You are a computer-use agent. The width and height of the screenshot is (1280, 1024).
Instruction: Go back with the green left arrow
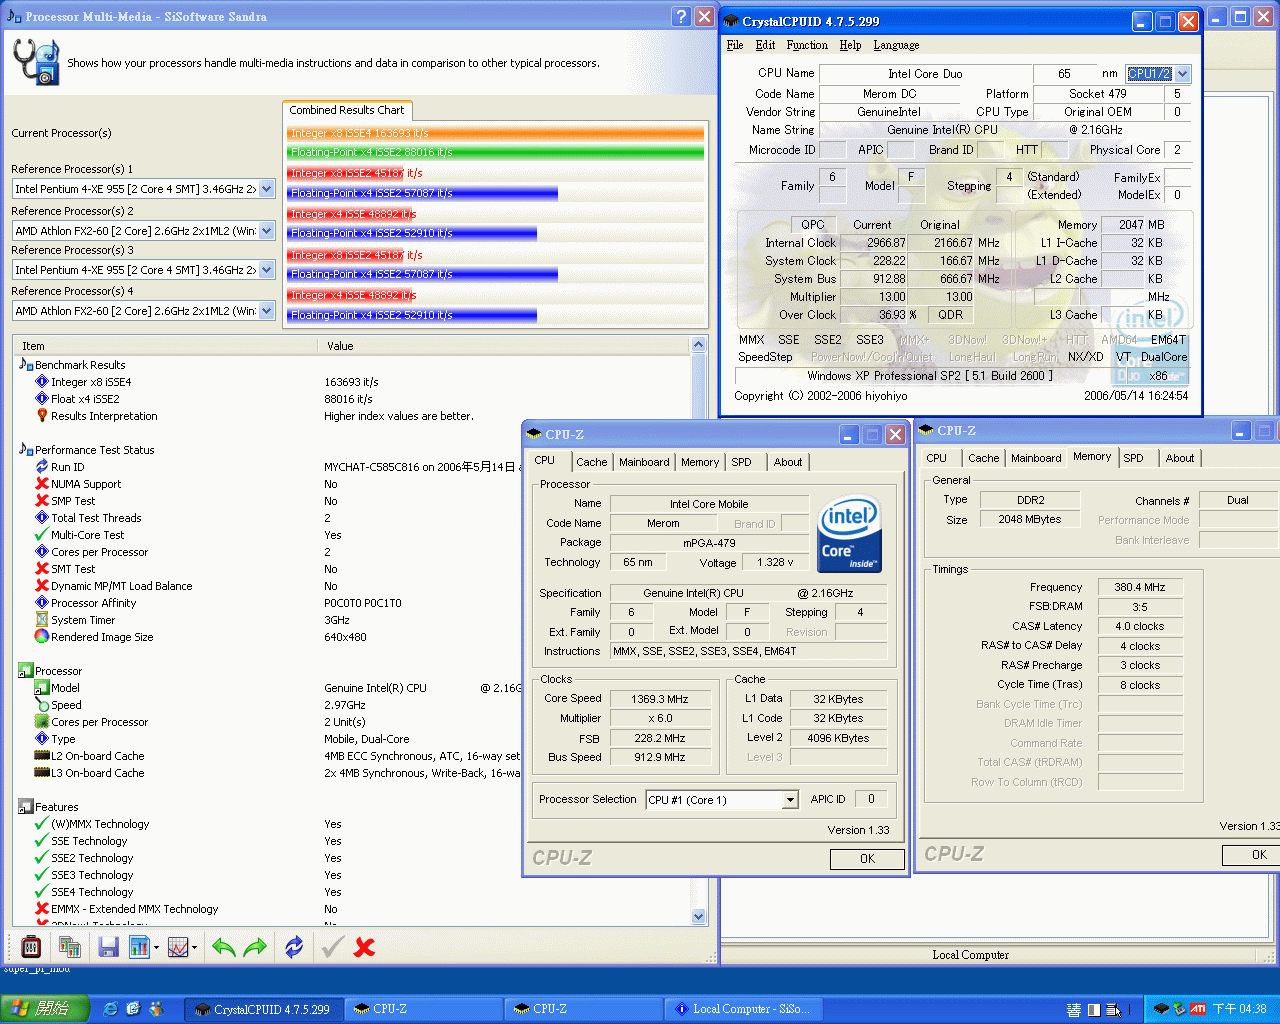pyautogui.click(x=224, y=946)
